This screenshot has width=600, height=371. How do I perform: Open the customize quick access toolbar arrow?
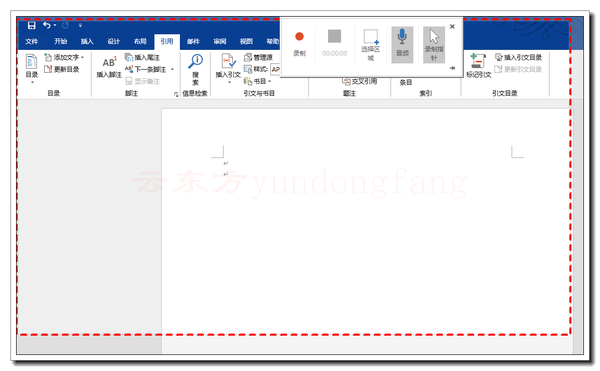coord(80,25)
